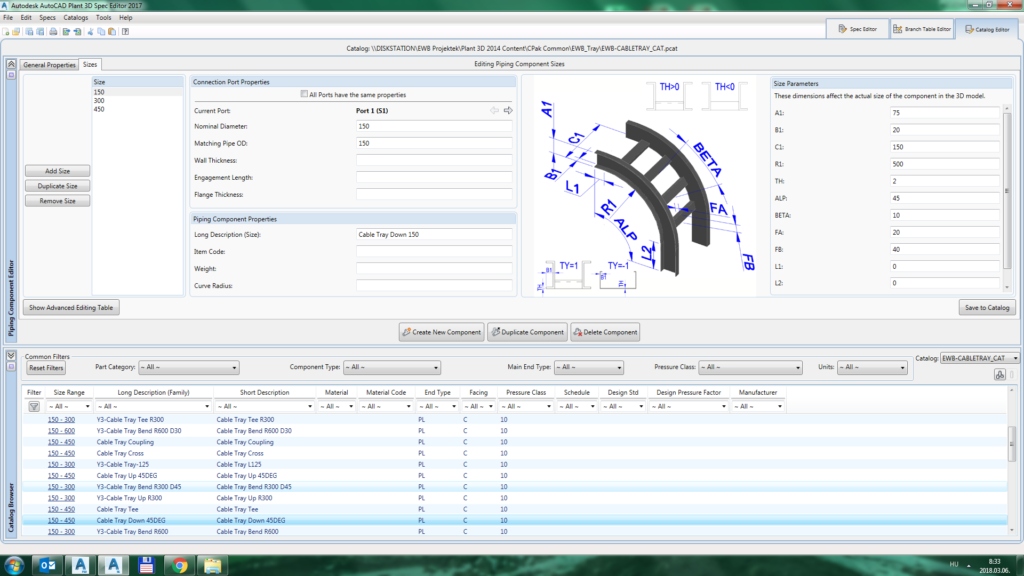The height and width of the screenshot is (576, 1024).
Task: Click the filter funnel icon in table
Action: click(x=34, y=407)
